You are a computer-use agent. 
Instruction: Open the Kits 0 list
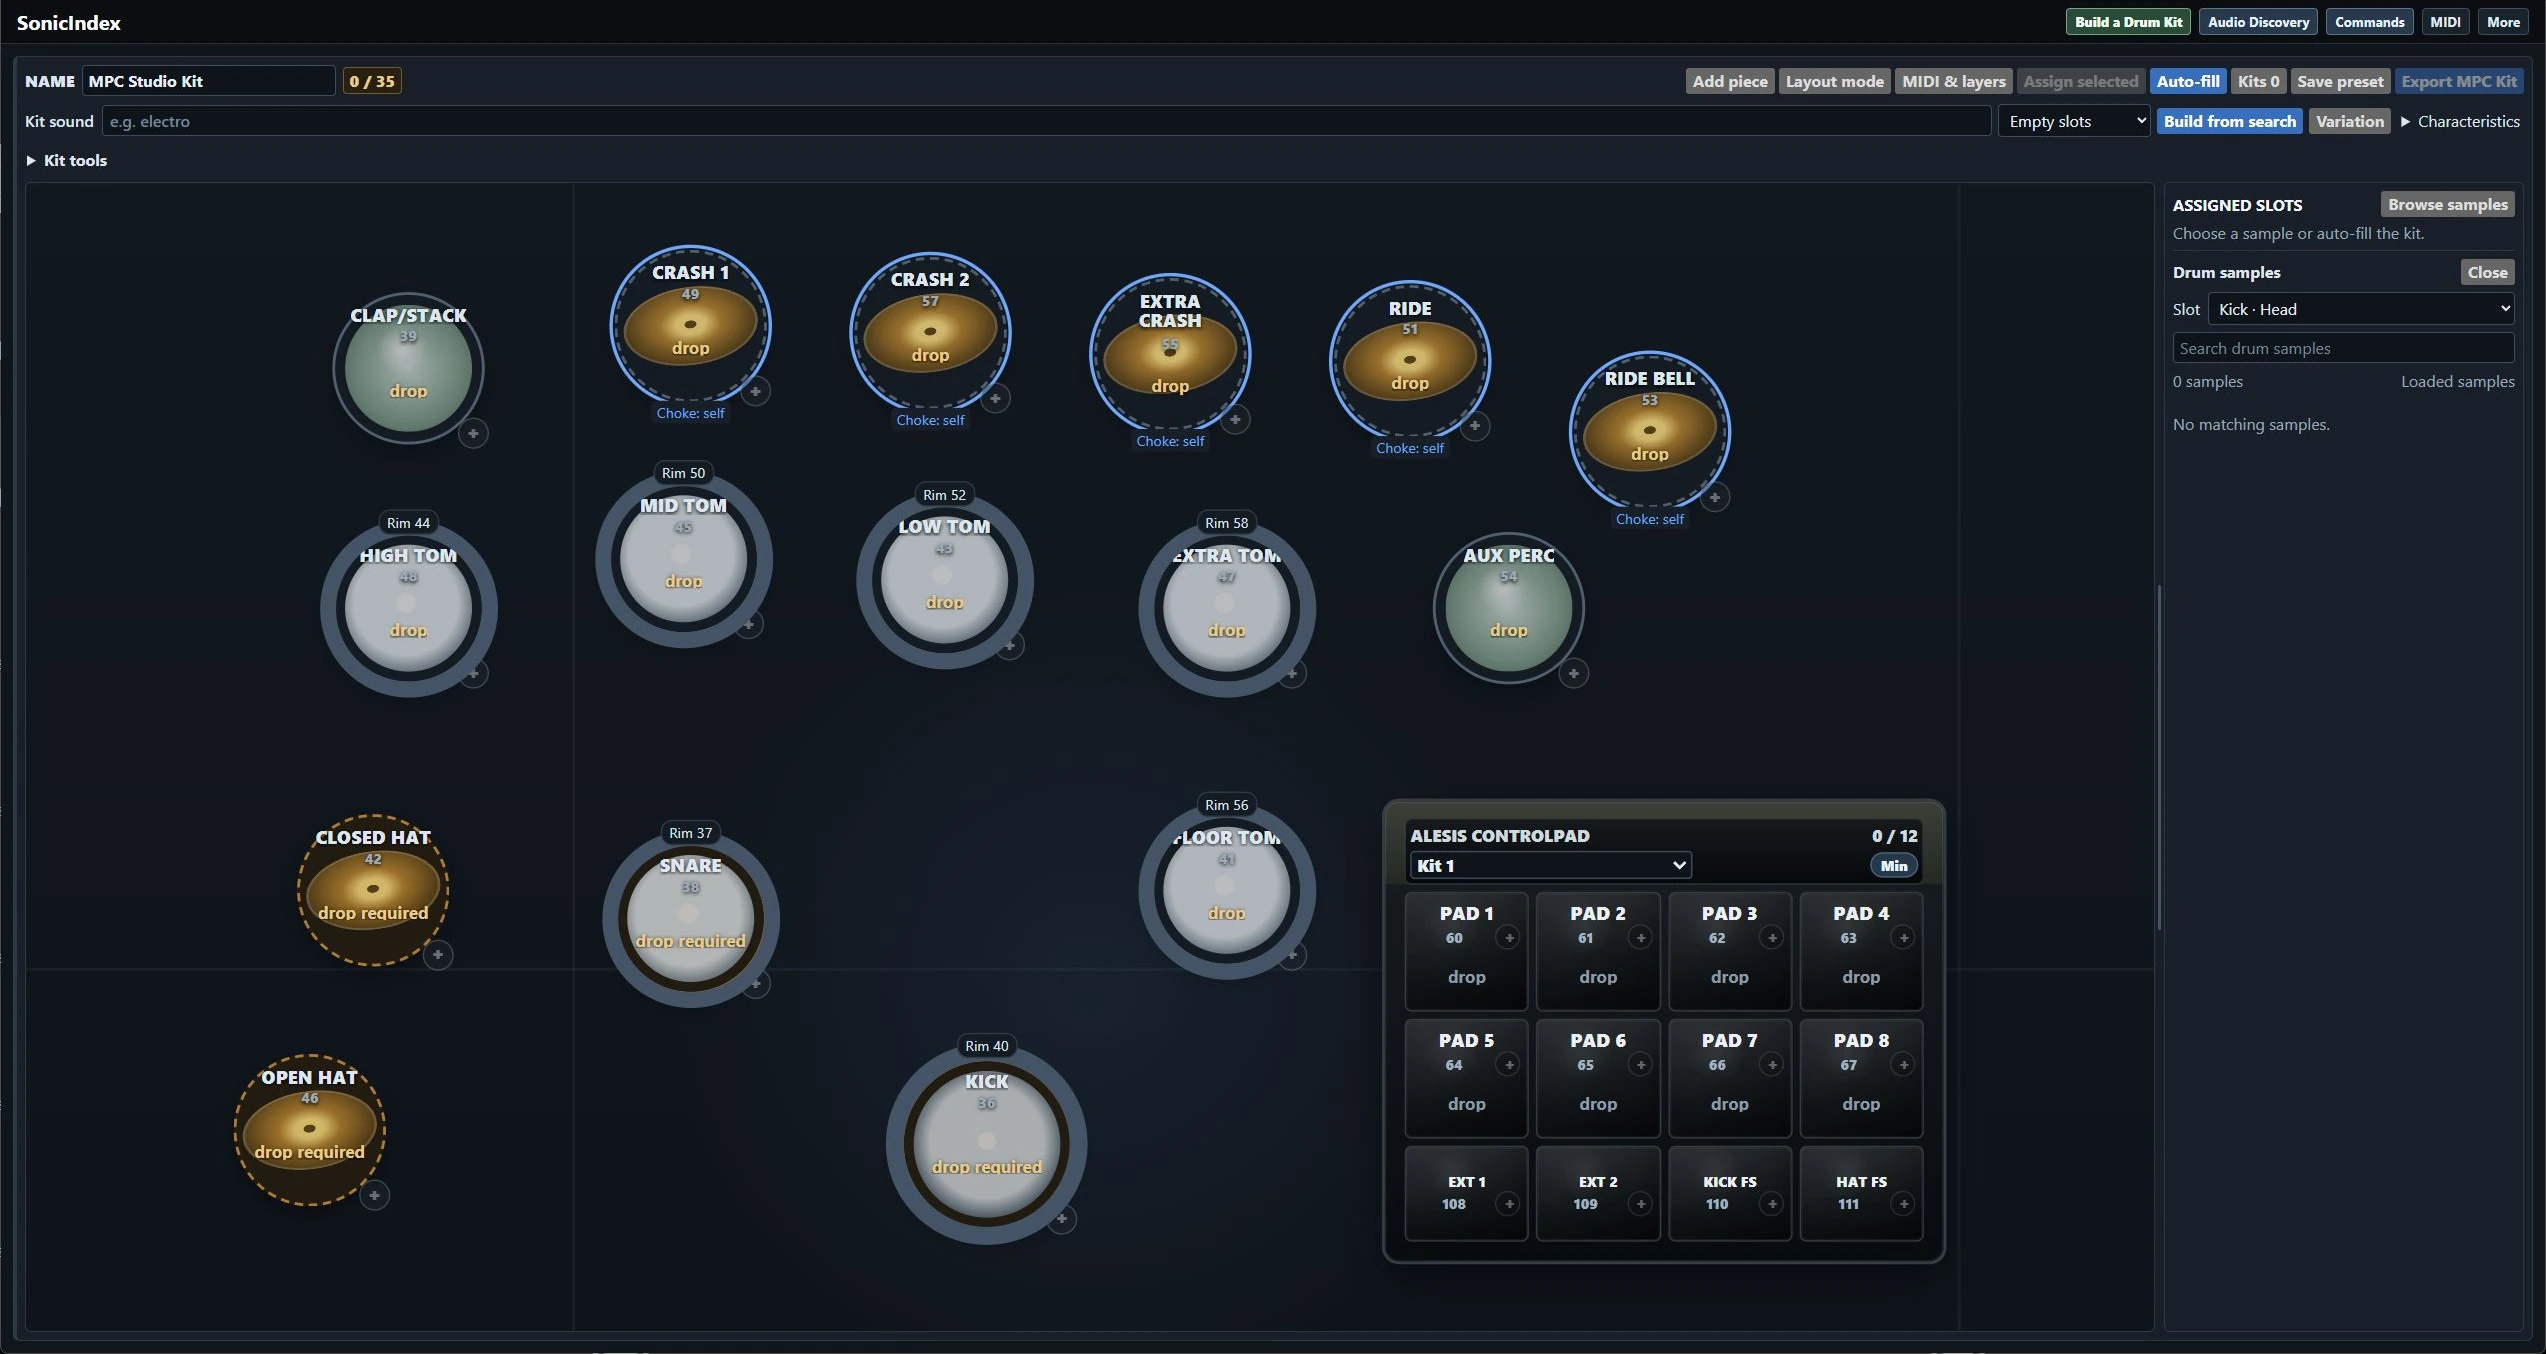click(x=2258, y=81)
